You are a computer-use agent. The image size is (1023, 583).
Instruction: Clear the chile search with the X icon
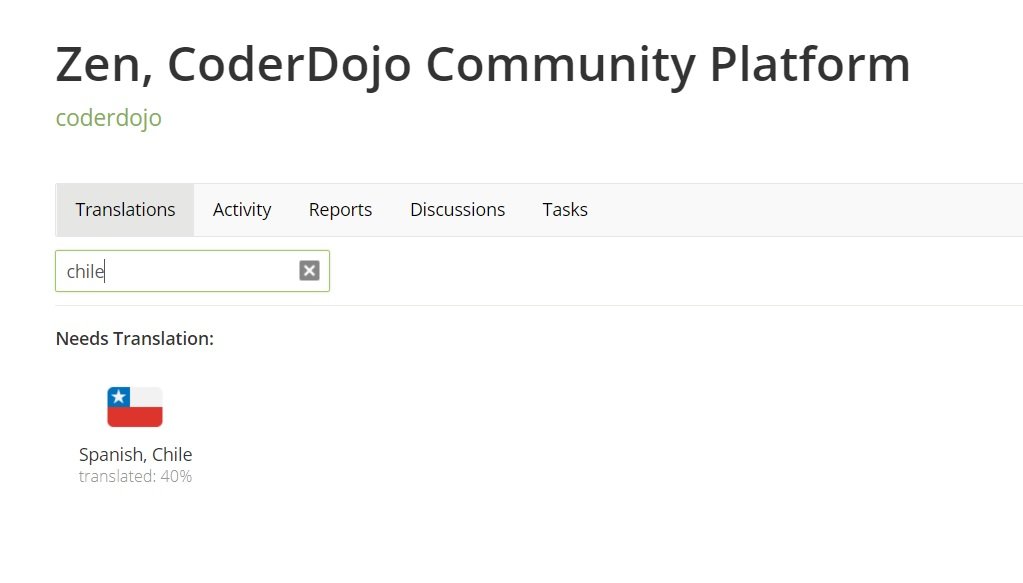(x=309, y=271)
